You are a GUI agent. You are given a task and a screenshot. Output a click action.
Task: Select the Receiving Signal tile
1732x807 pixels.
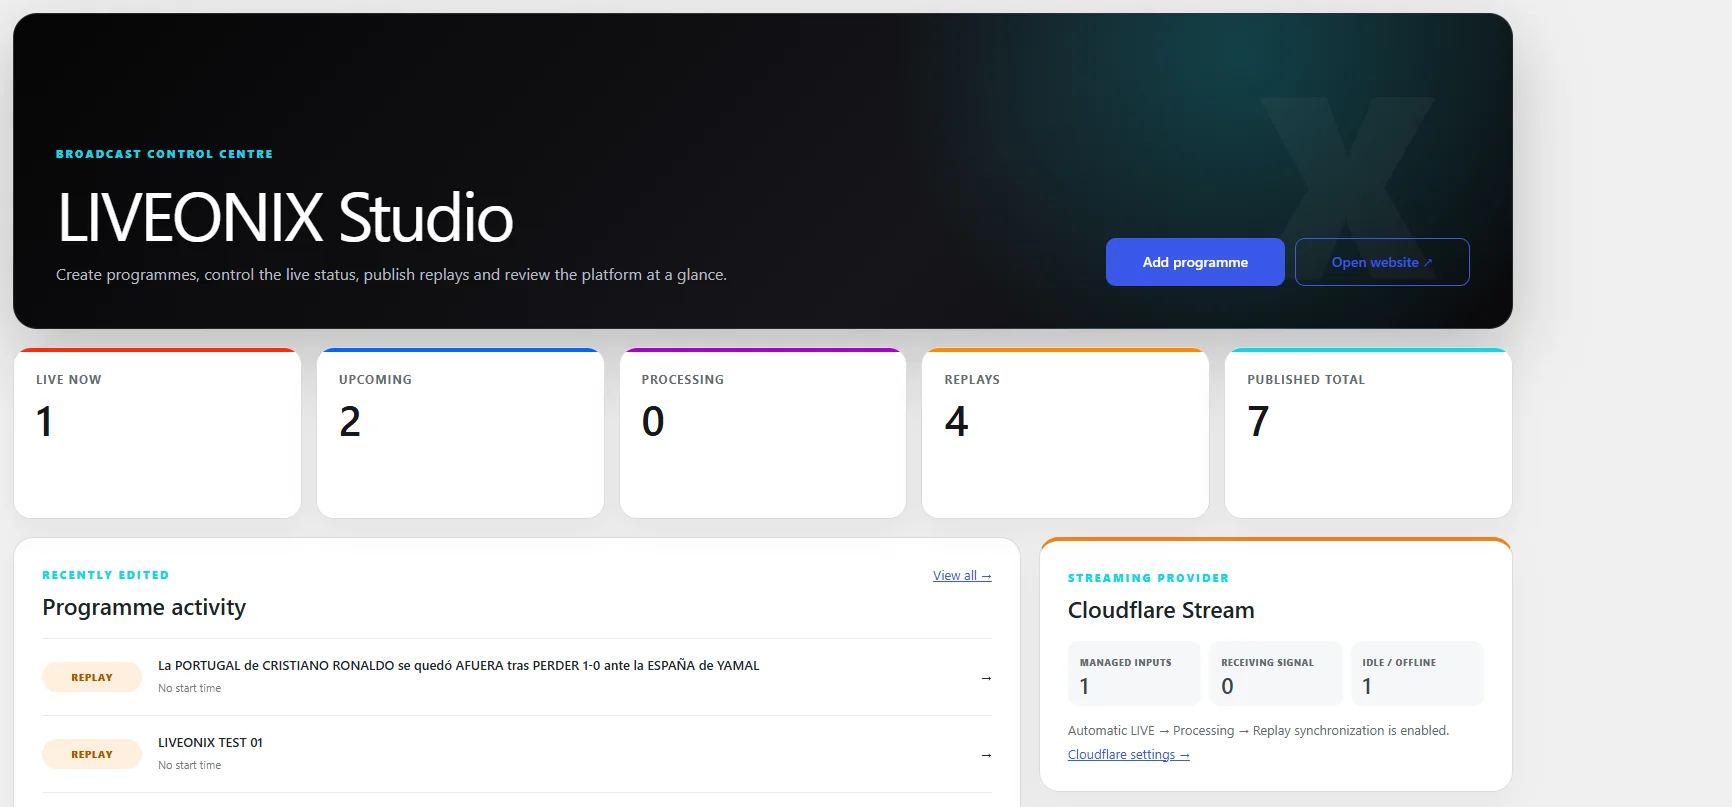(1275, 674)
